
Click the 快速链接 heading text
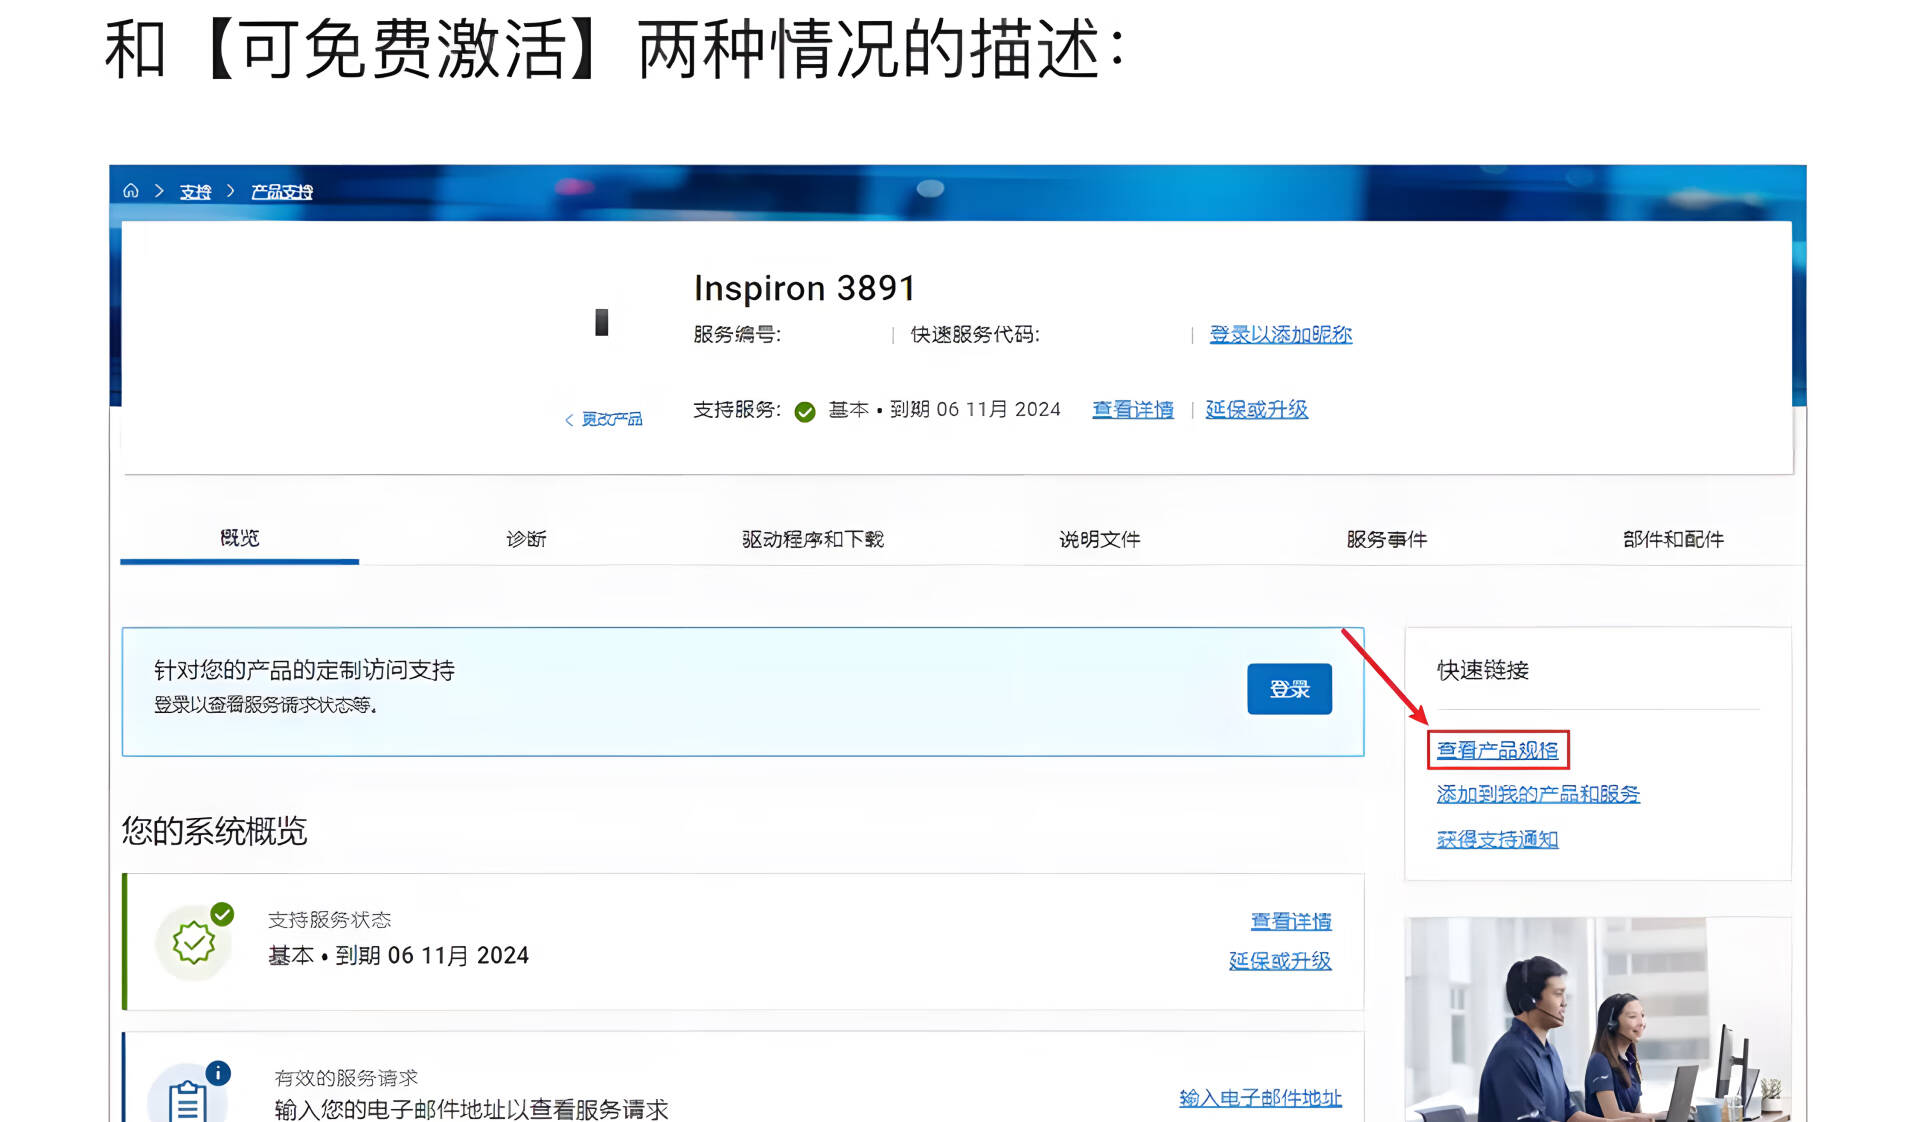[1483, 670]
